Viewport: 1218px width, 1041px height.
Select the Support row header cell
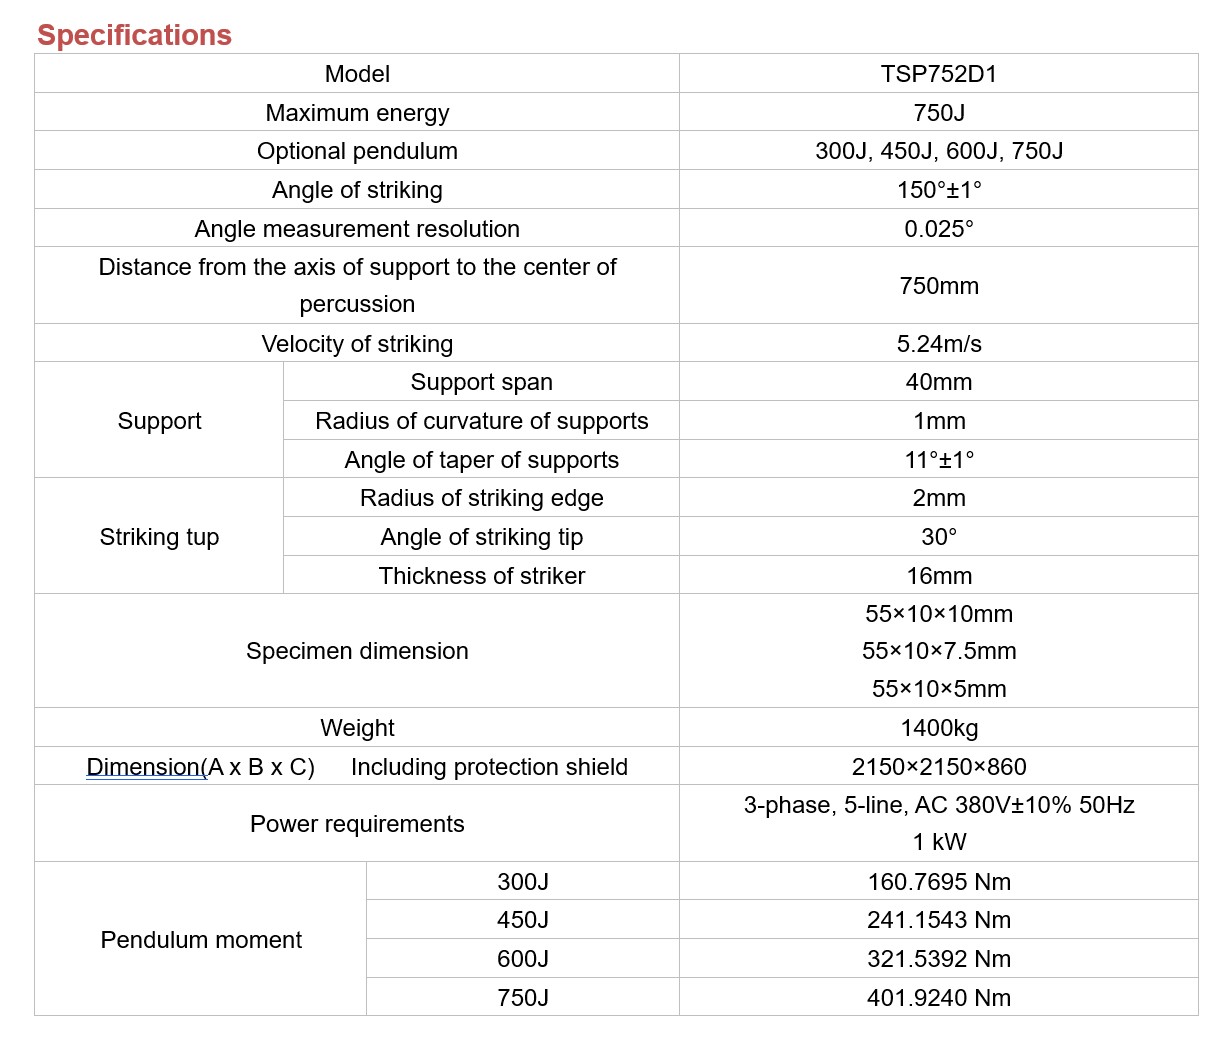[x=159, y=421]
